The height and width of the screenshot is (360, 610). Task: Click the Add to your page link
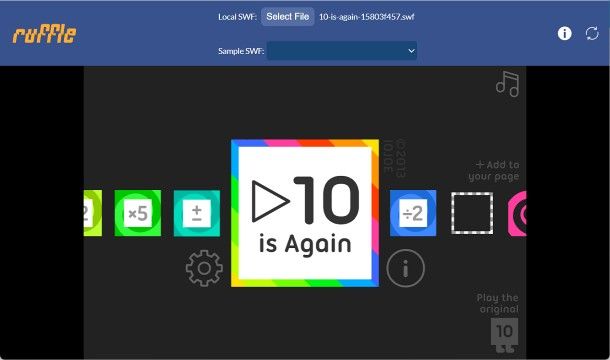point(494,171)
